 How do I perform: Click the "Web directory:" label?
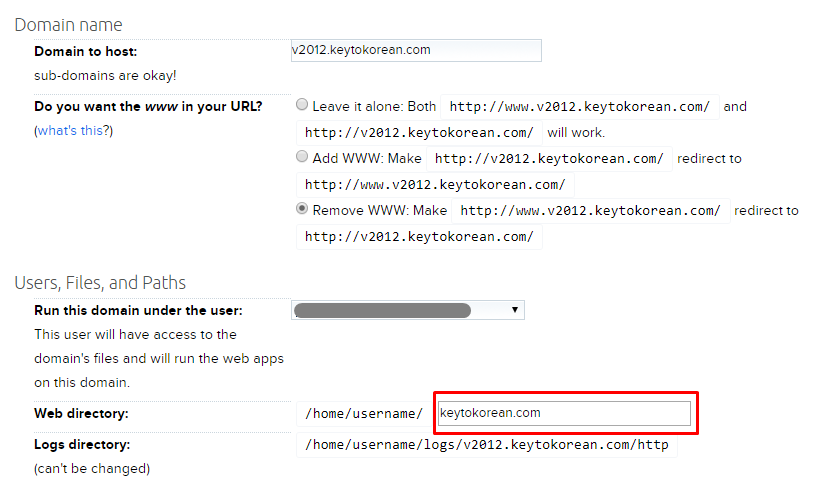click(x=81, y=414)
